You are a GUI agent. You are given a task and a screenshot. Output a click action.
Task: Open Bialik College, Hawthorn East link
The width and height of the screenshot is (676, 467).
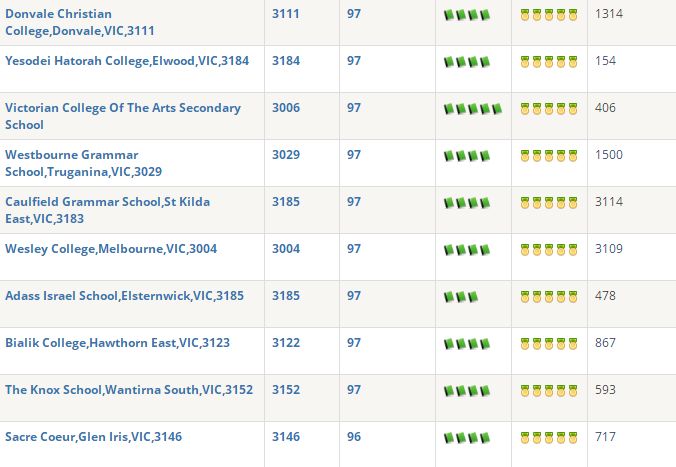click(x=118, y=343)
